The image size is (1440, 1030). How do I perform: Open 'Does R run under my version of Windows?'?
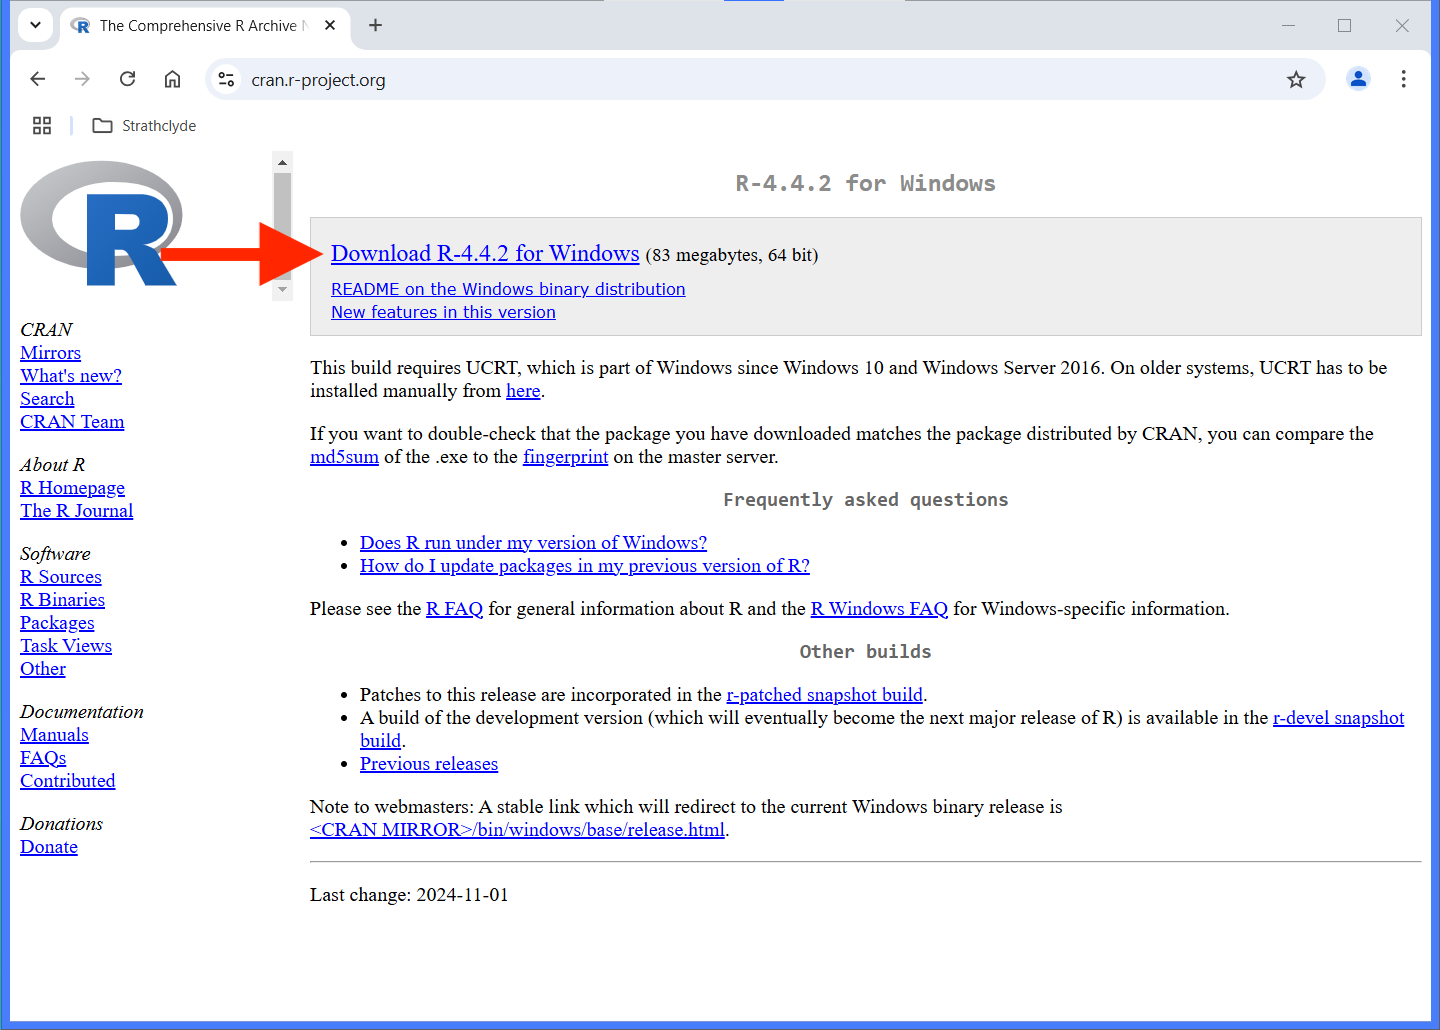click(533, 543)
